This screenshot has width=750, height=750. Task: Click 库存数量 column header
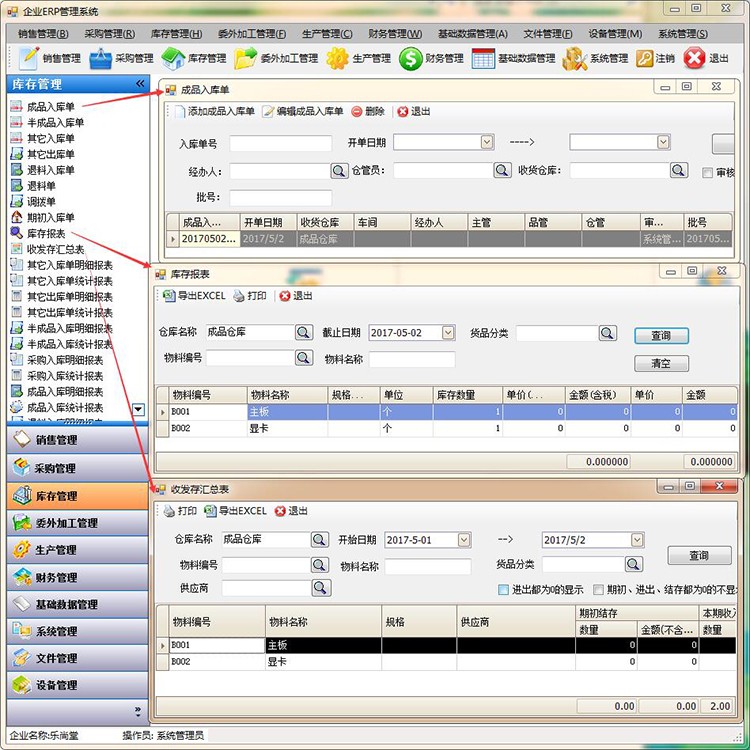pyautogui.click(x=468, y=395)
